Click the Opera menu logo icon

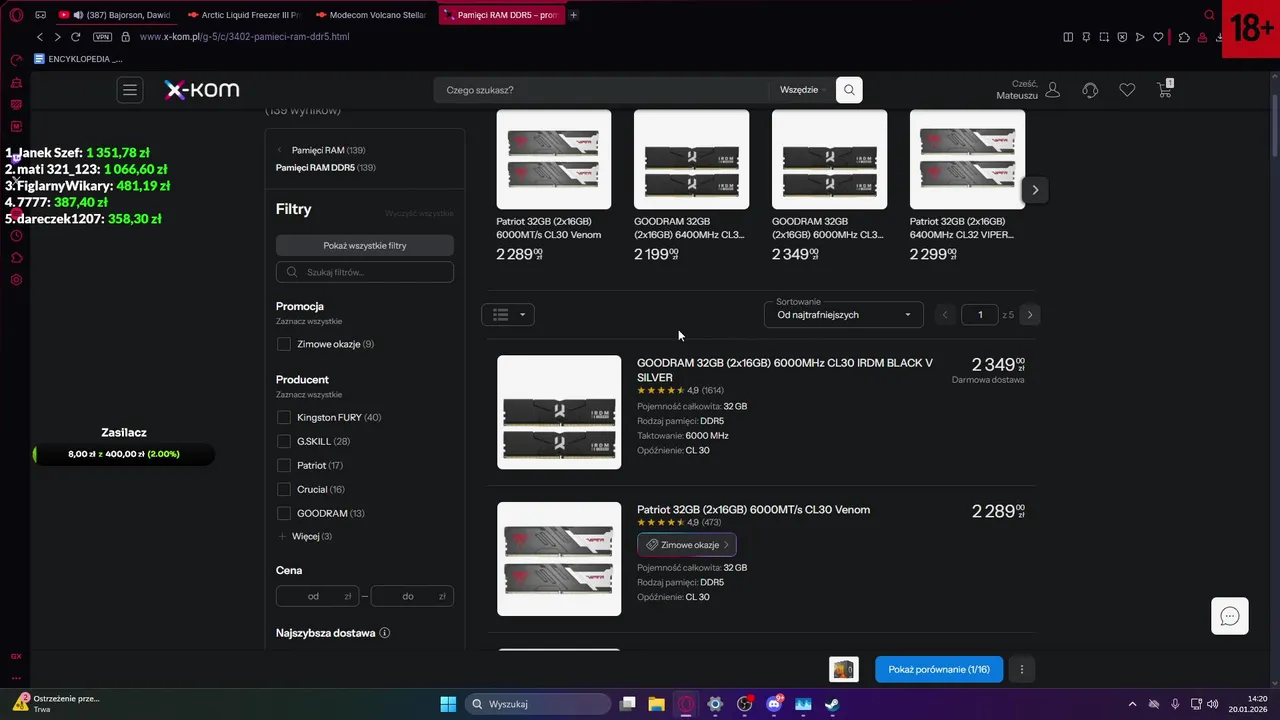[16, 15]
